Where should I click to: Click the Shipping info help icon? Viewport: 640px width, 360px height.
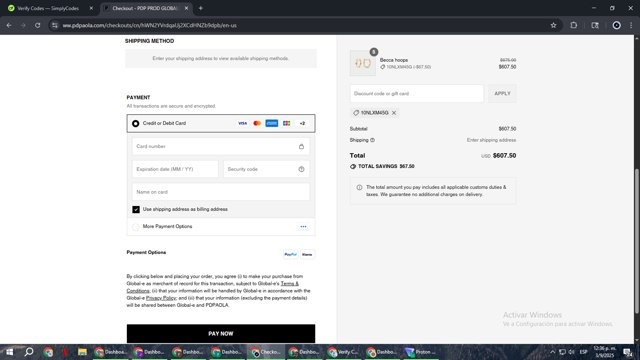click(372, 140)
